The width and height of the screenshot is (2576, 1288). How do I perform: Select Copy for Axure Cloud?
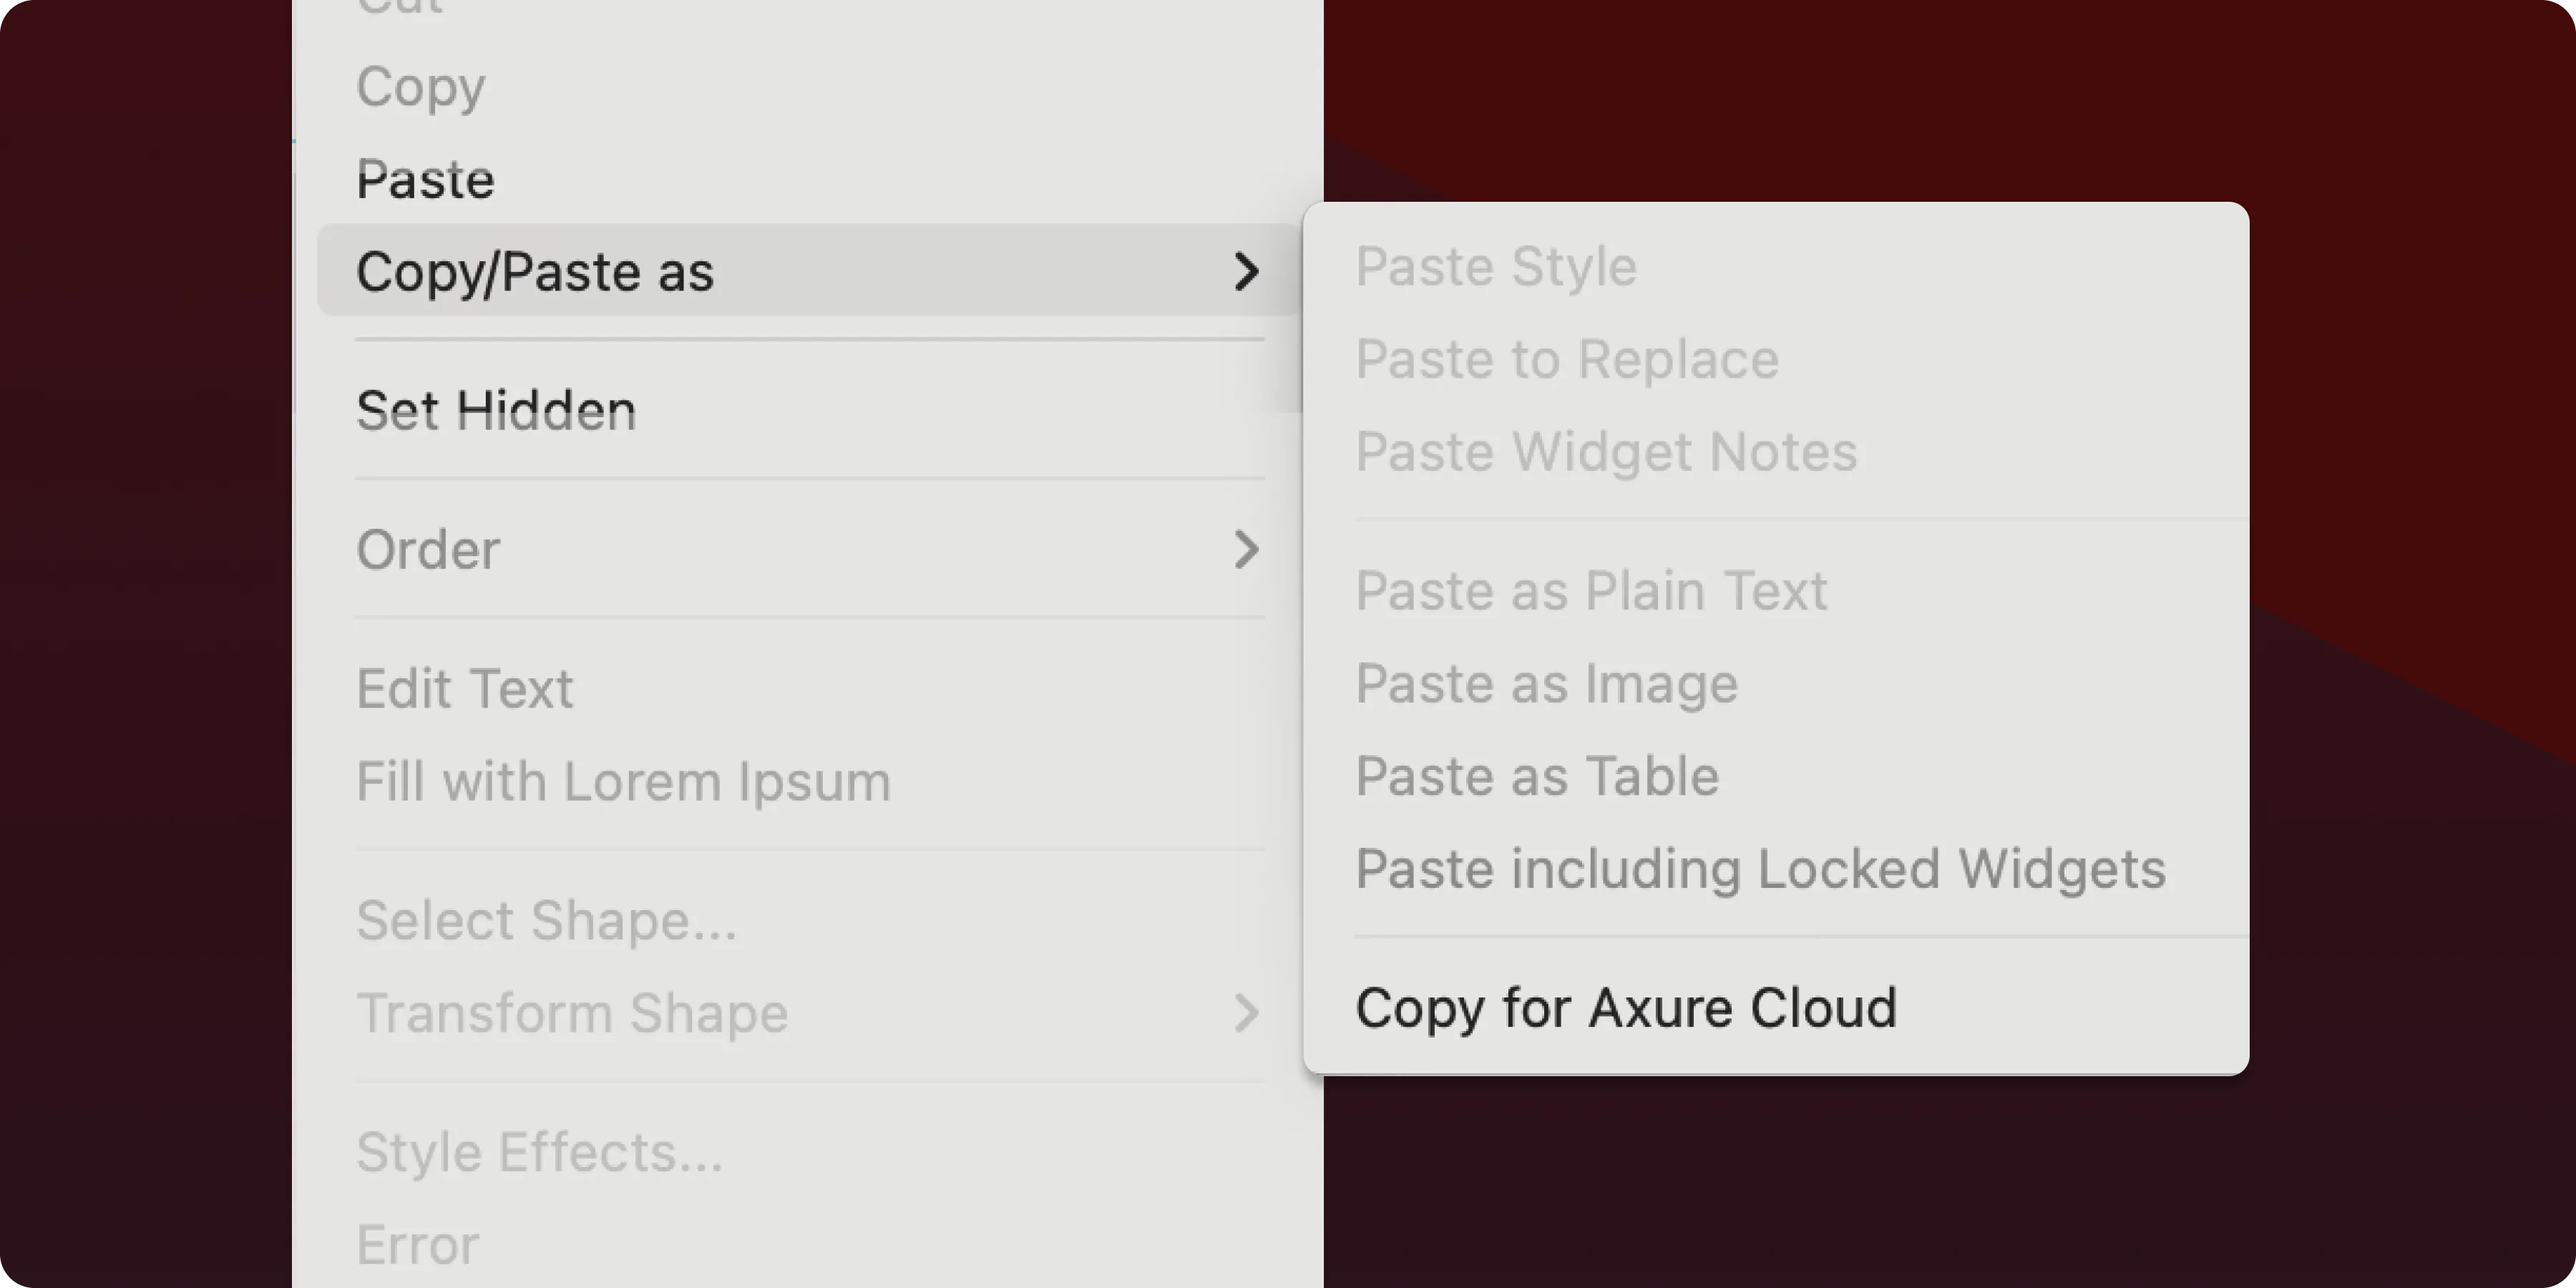tap(1626, 1008)
